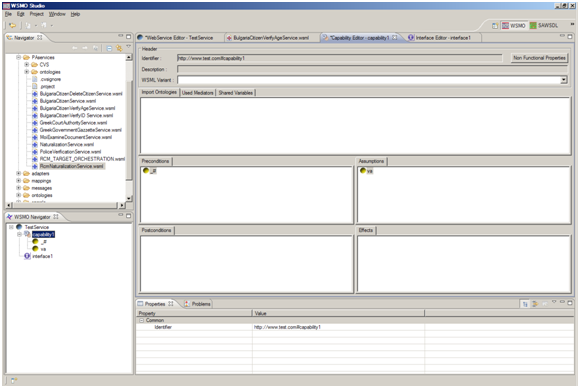This screenshot has height=388, width=580.
Task: Click the Navigator Forward arrow icon
Action: point(85,48)
